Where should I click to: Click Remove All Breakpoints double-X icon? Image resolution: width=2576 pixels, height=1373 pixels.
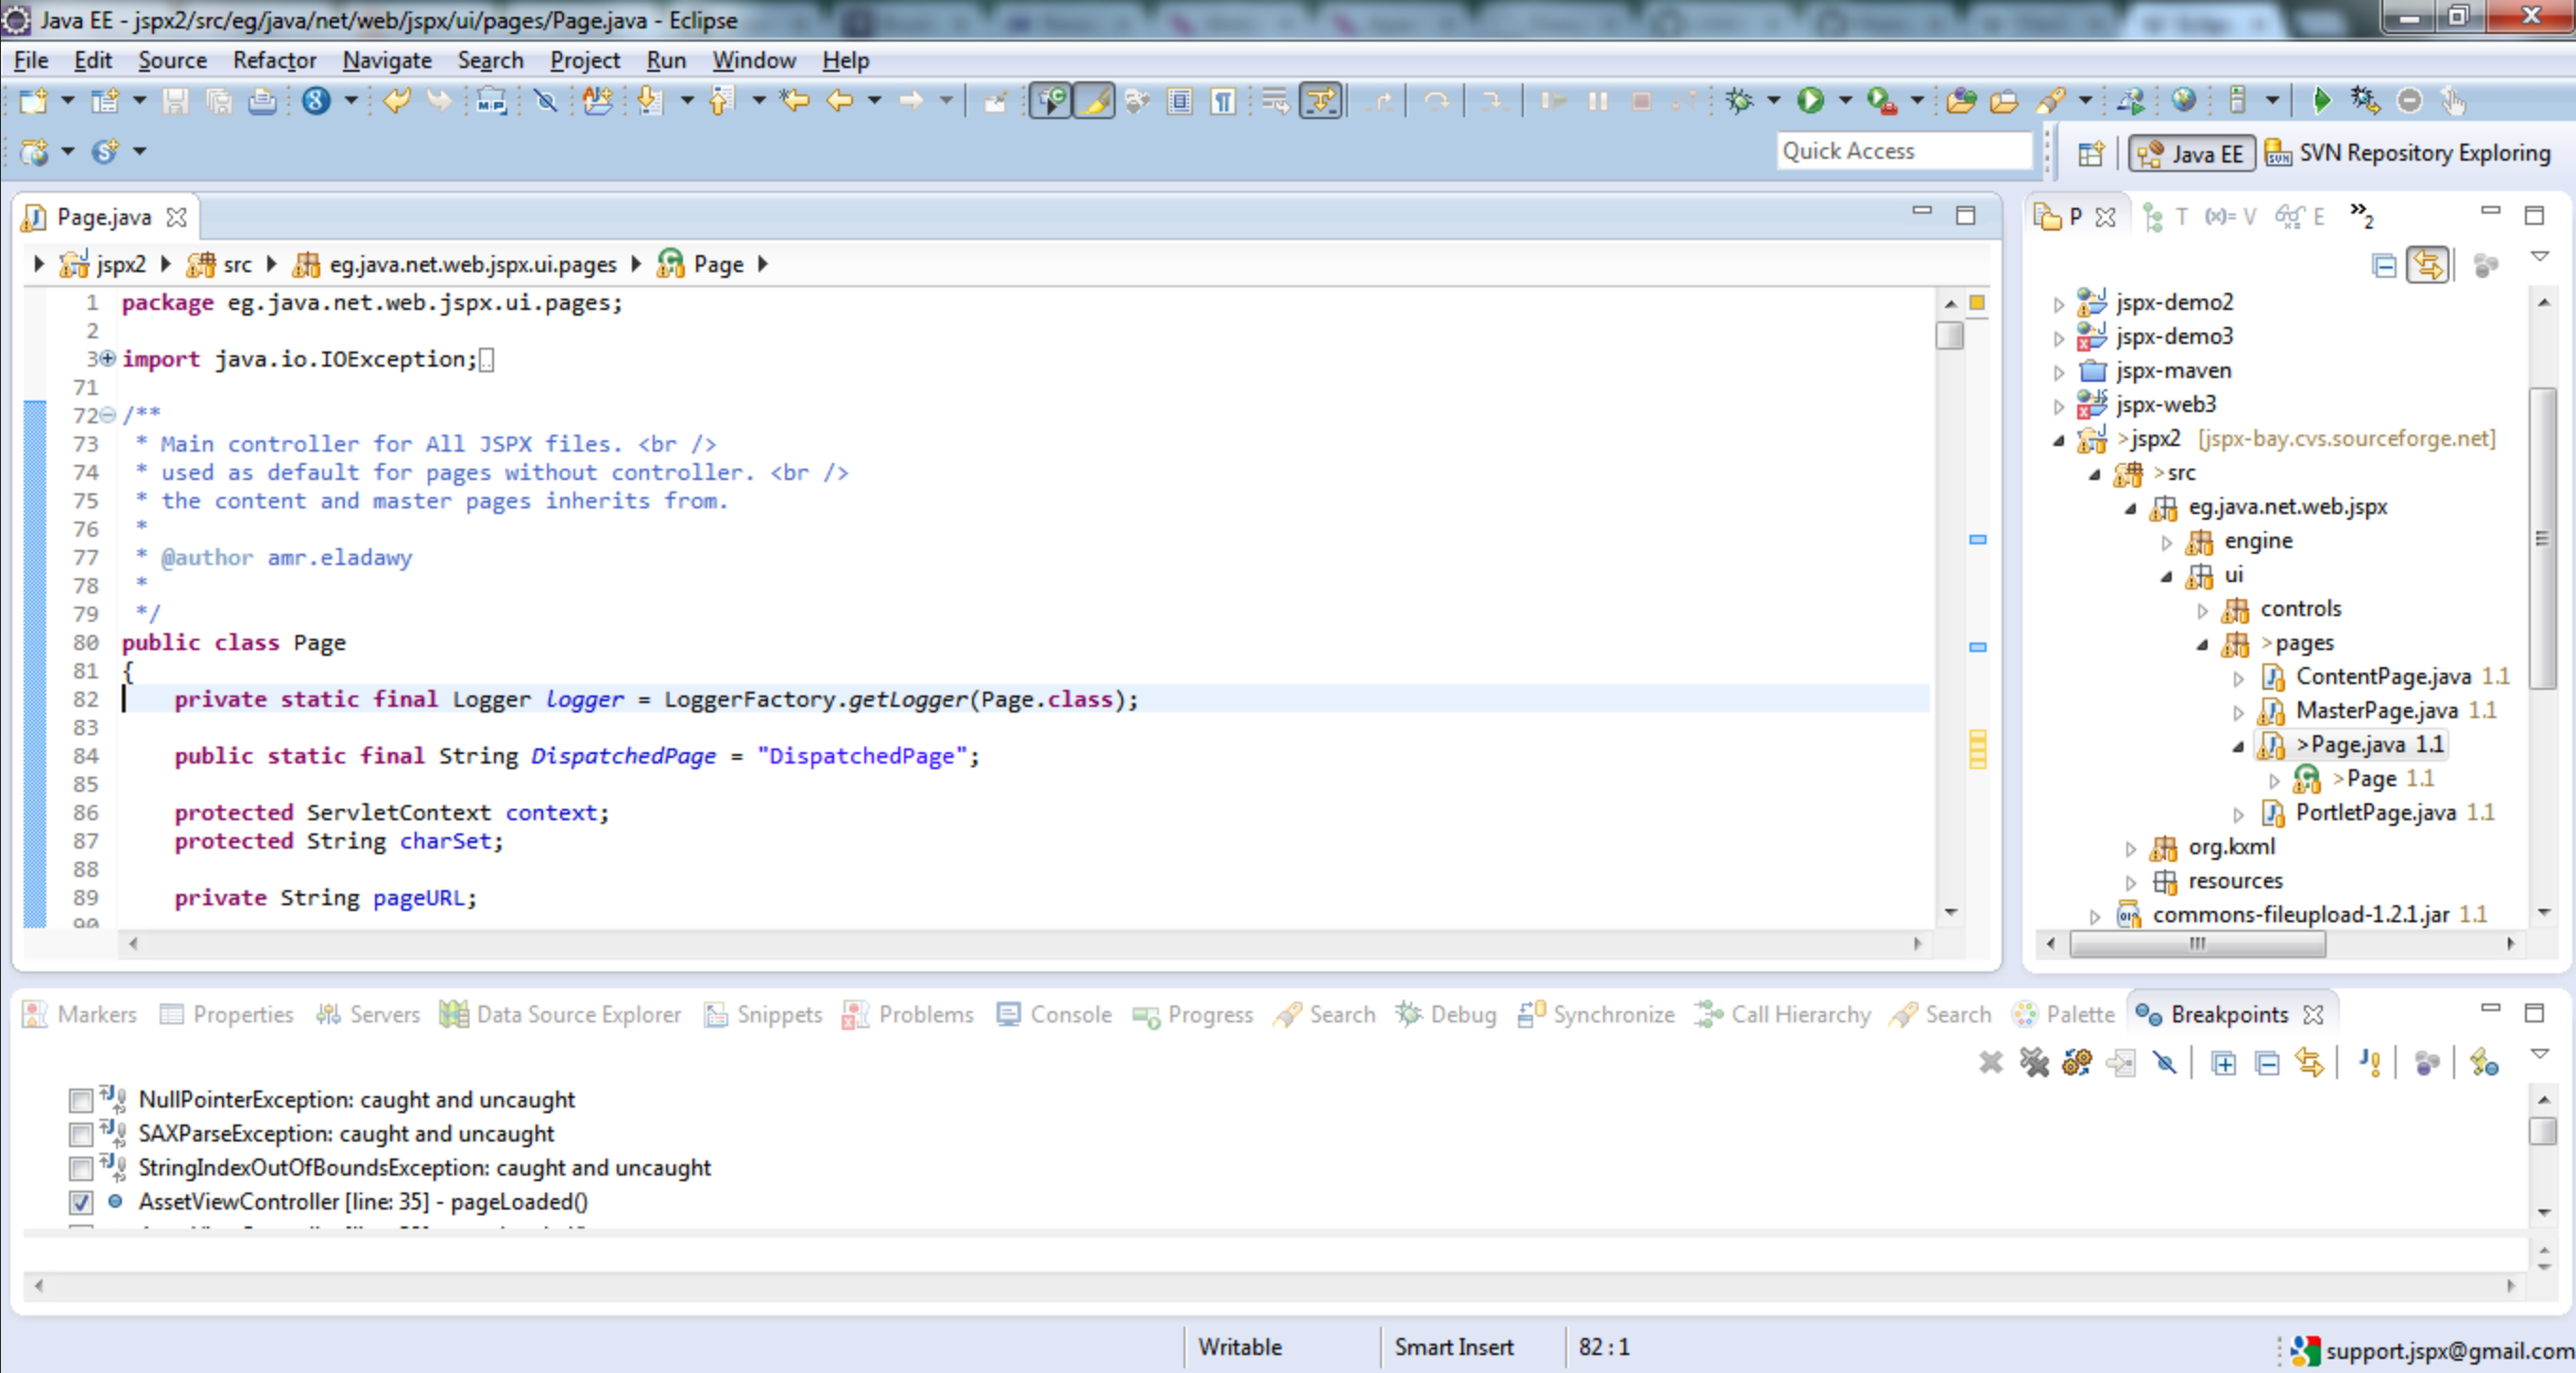pyautogui.click(x=2034, y=1063)
